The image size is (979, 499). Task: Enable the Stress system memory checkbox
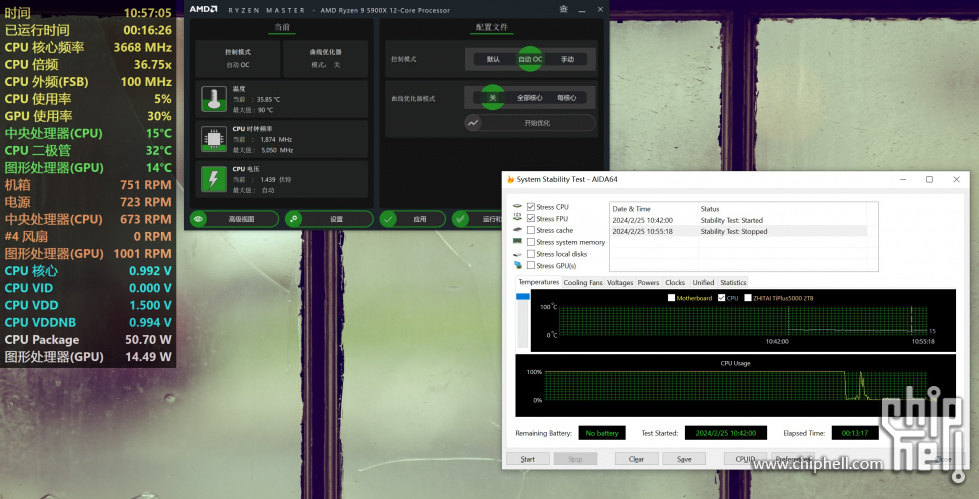pos(531,242)
